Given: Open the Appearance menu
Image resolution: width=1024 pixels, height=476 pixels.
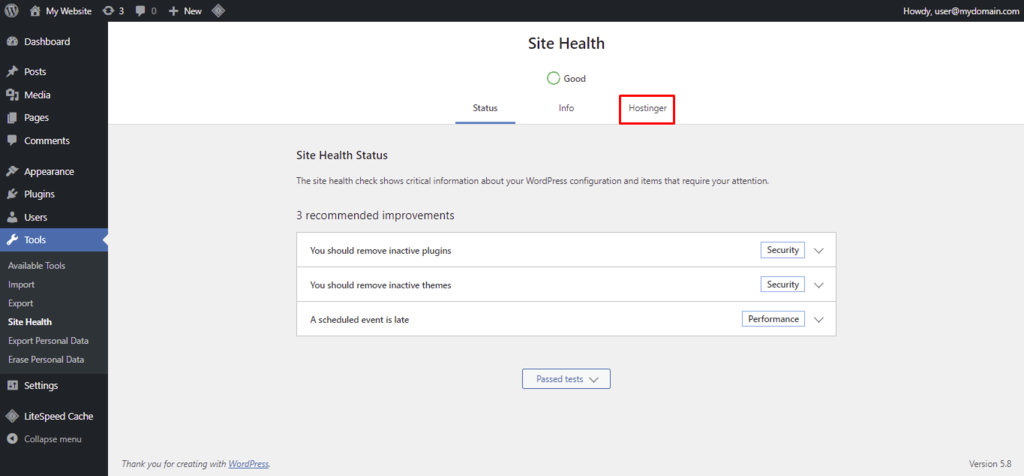Looking at the screenshot, I should click(48, 171).
